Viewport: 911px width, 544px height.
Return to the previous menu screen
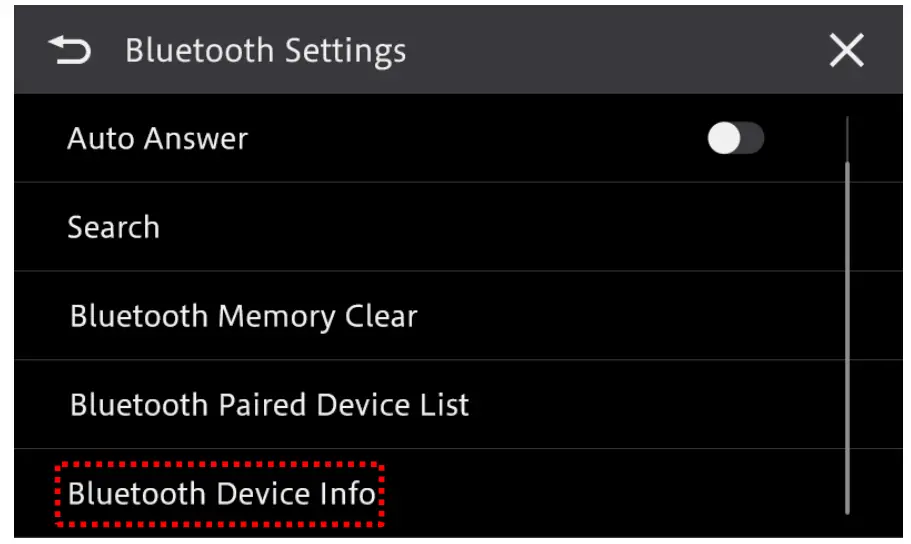[x=69, y=52]
